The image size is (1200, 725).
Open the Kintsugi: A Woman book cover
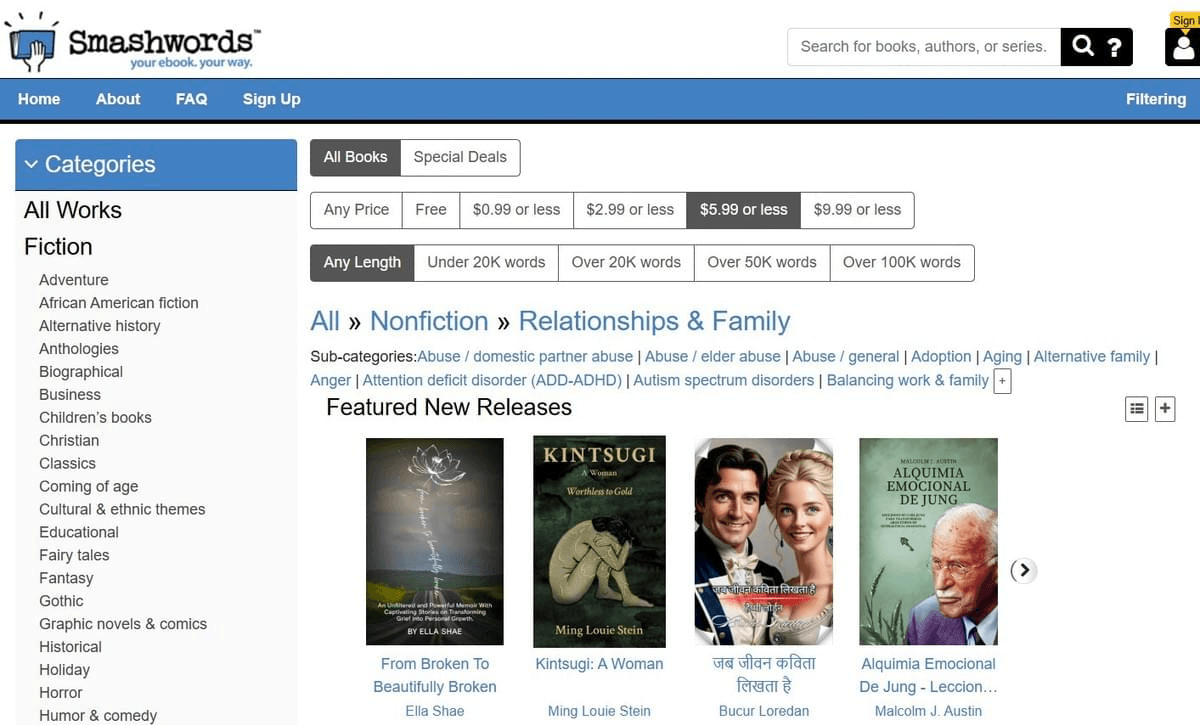coord(599,541)
